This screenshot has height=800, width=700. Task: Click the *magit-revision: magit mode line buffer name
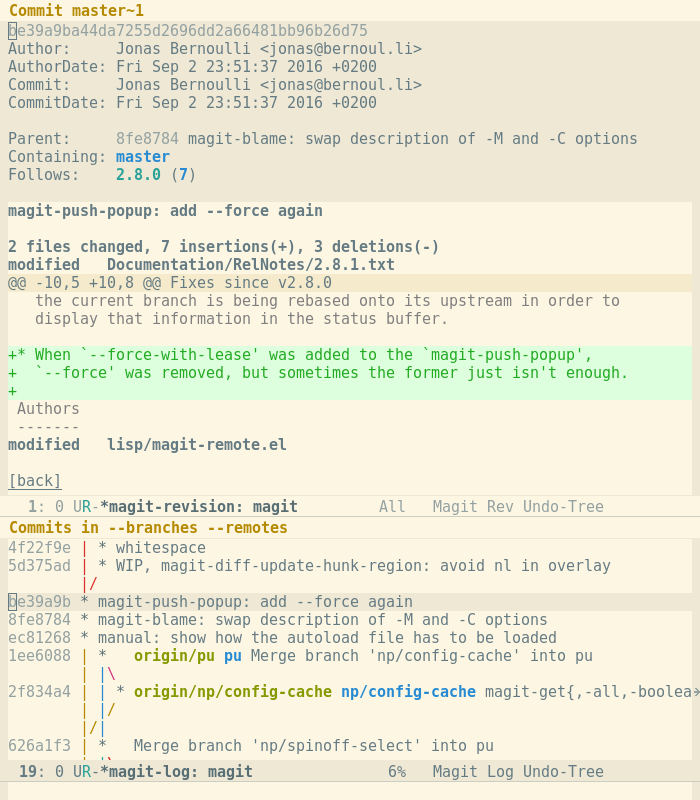199,507
